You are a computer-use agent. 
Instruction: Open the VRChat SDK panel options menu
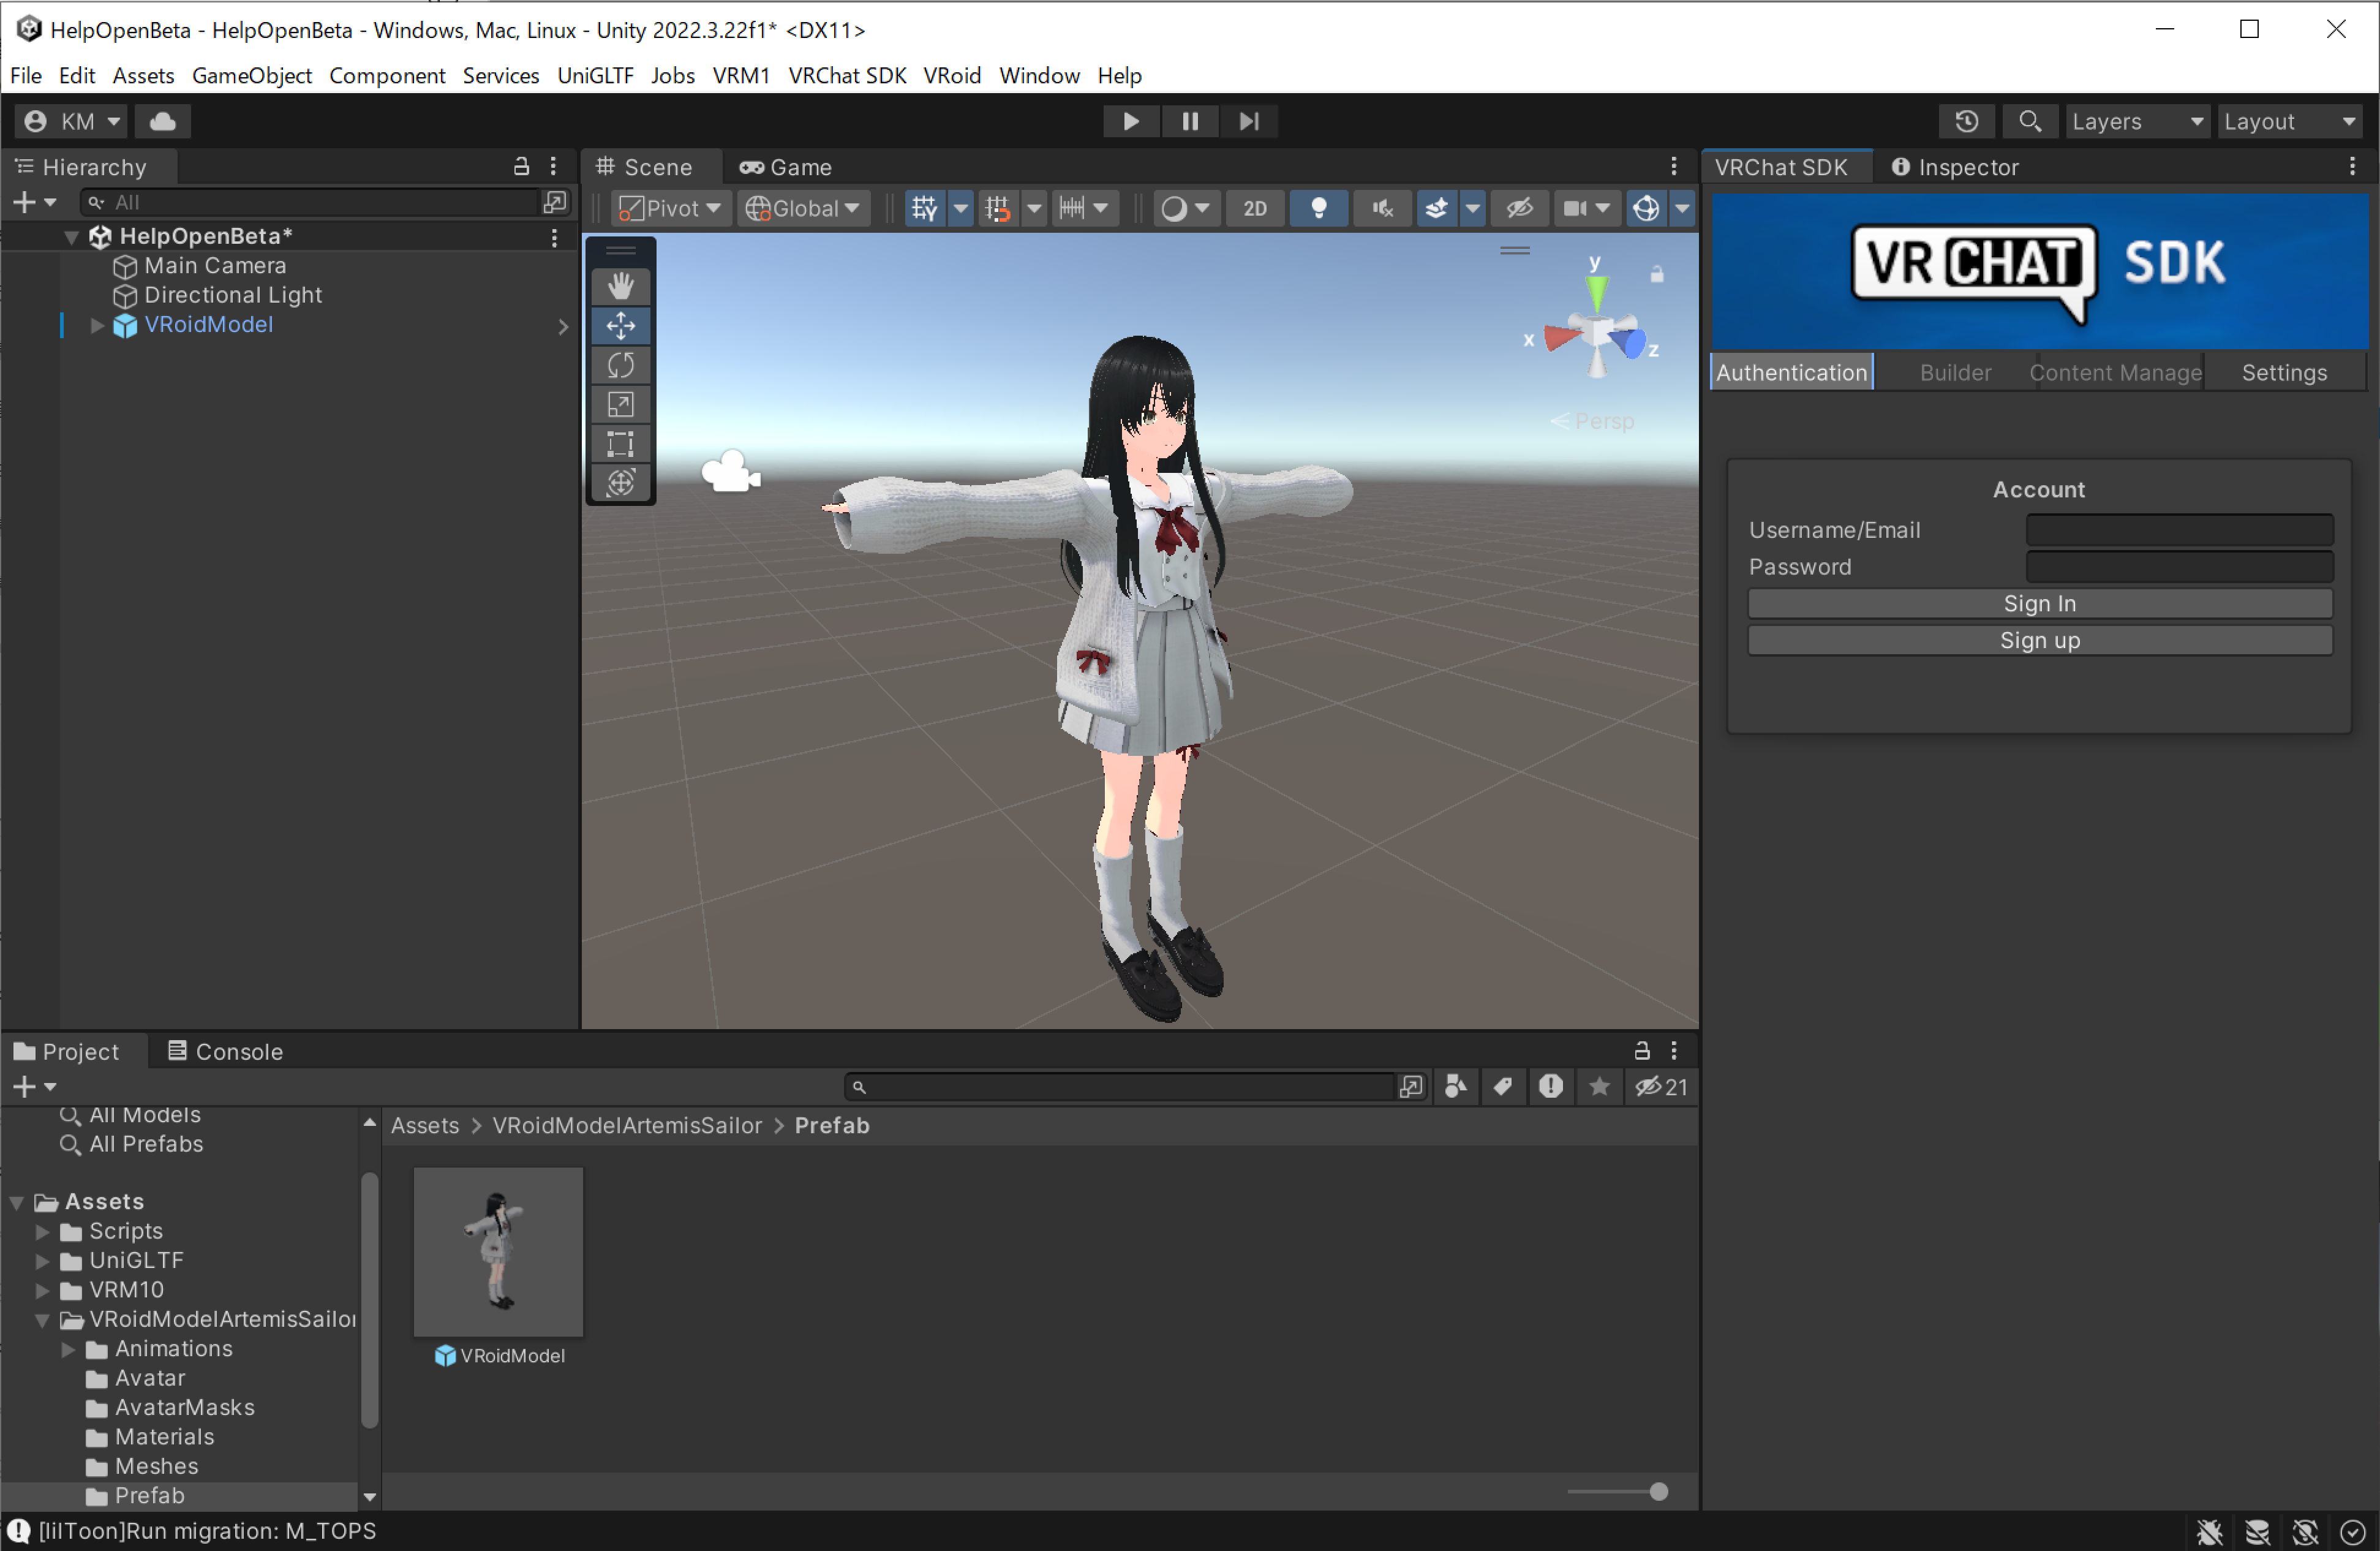click(x=2352, y=167)
